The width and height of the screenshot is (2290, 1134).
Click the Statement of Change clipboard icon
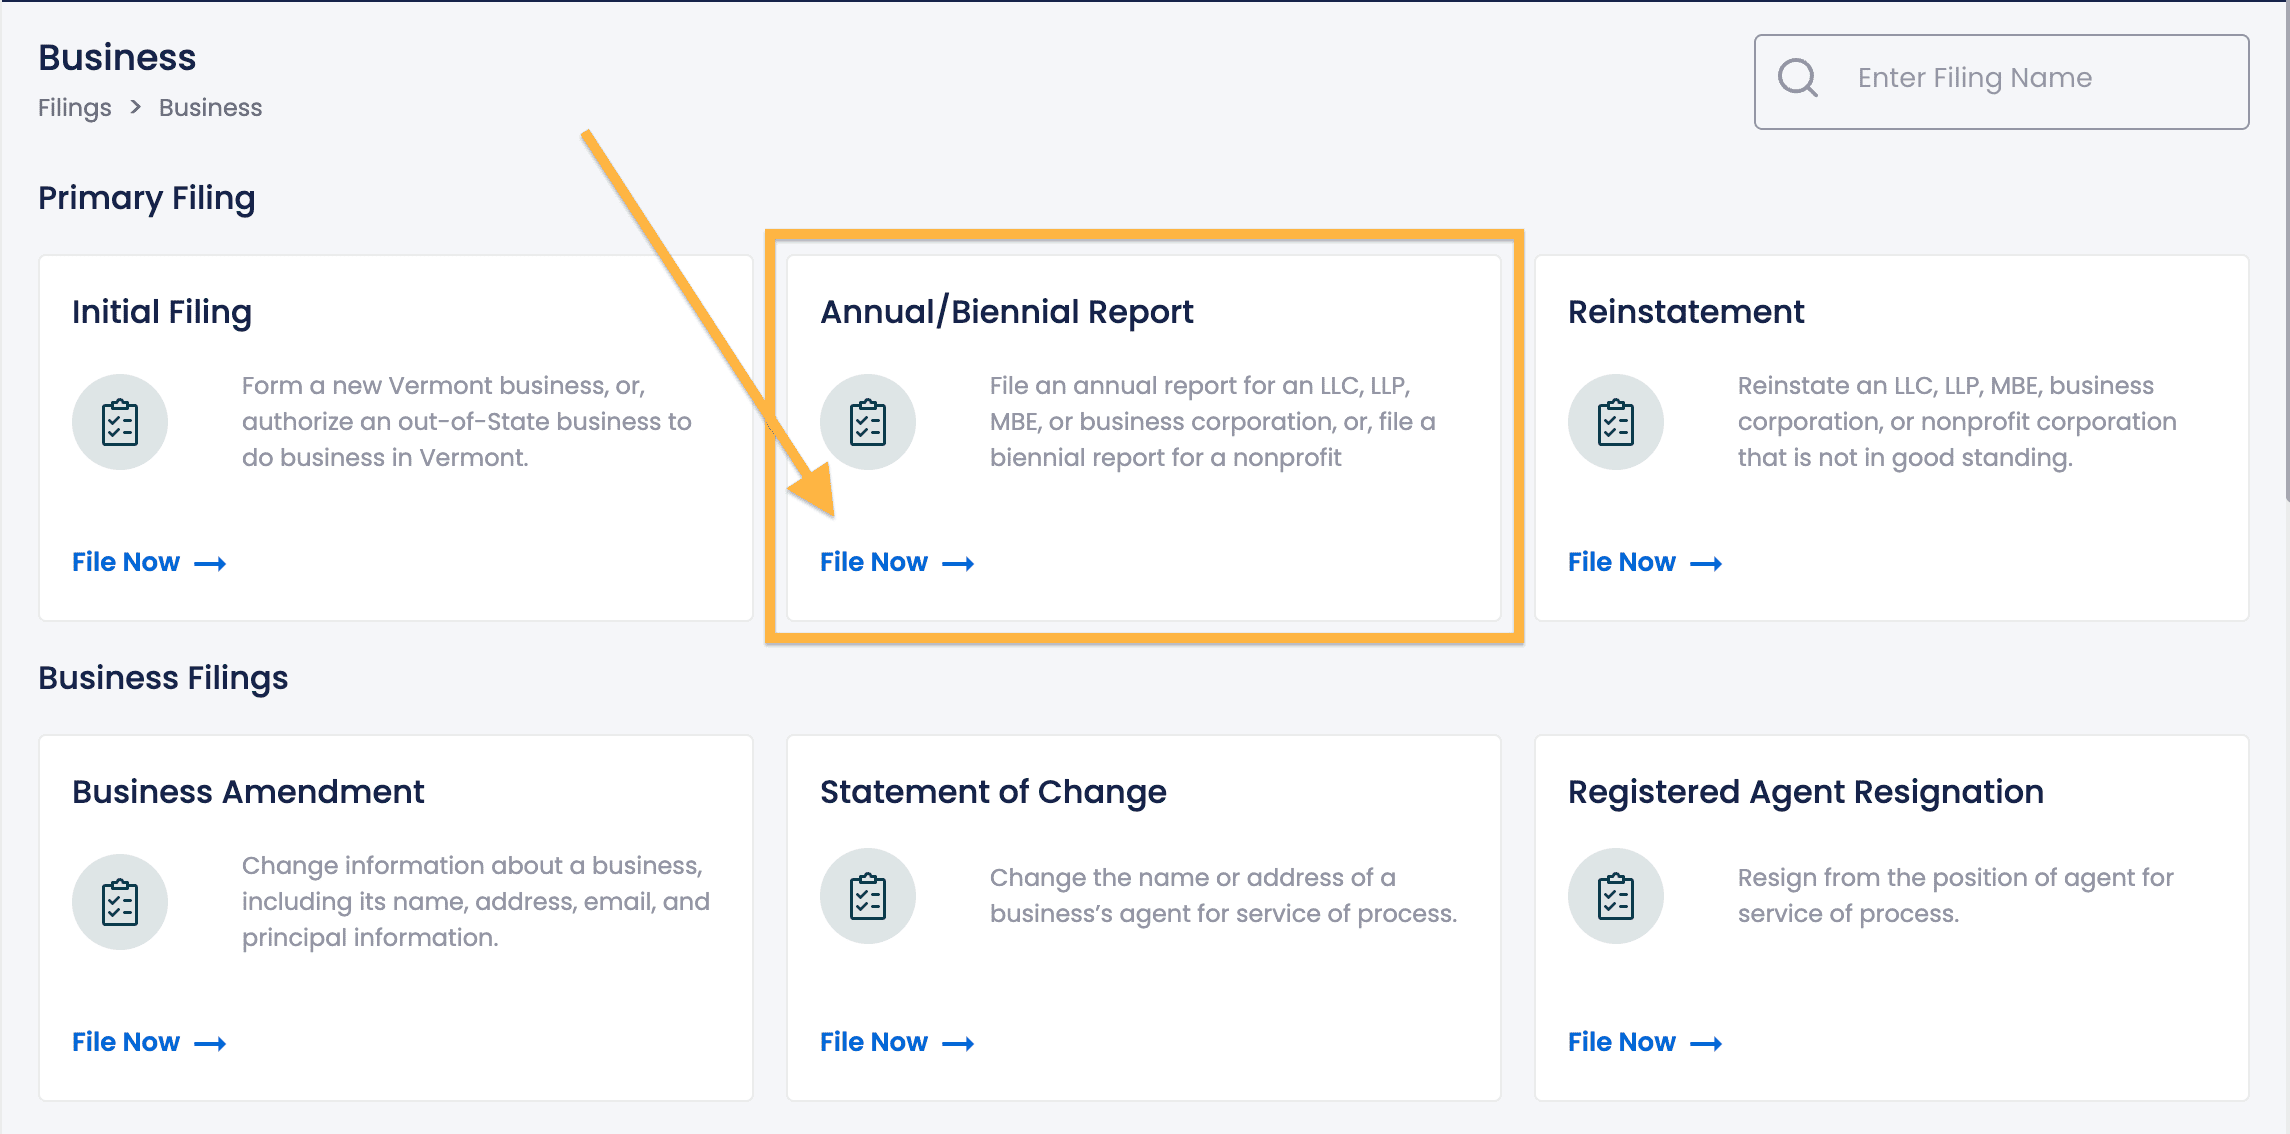[868, 896]
